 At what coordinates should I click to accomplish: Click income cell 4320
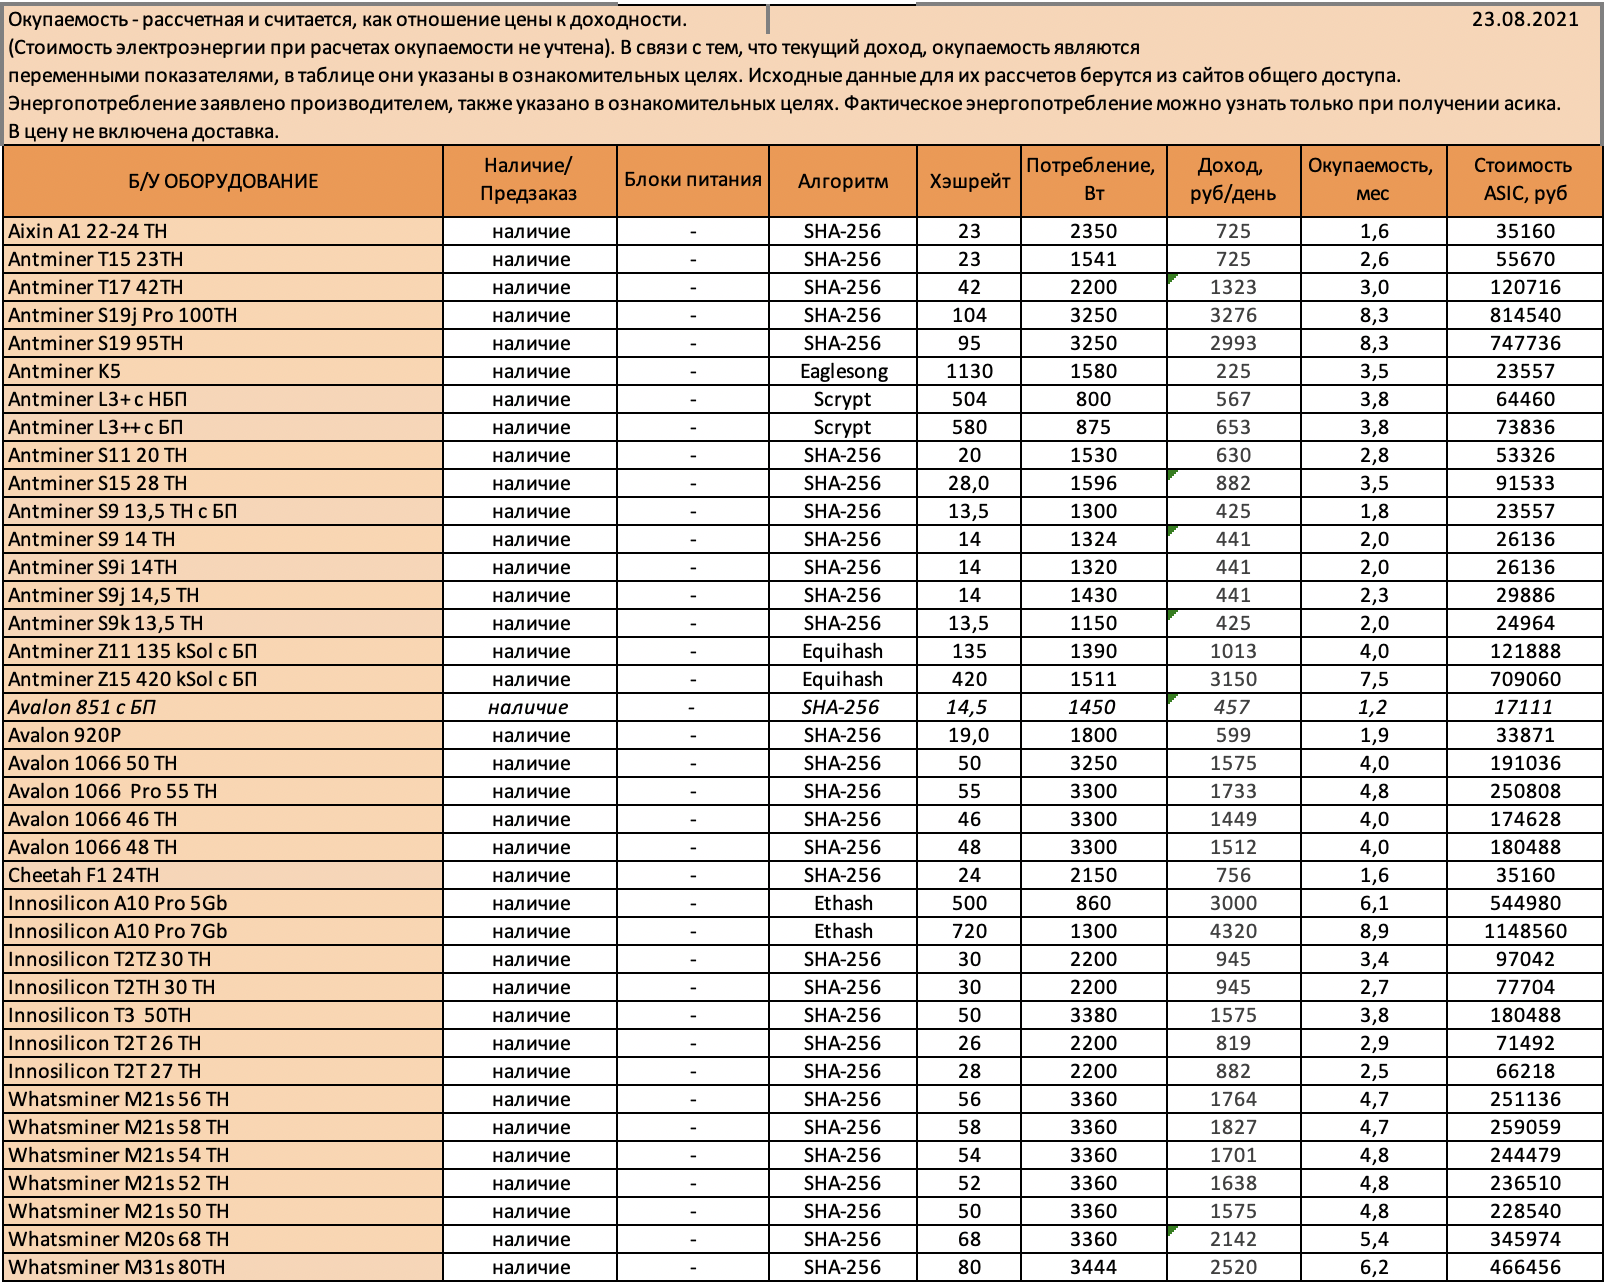coord(1233,931)
